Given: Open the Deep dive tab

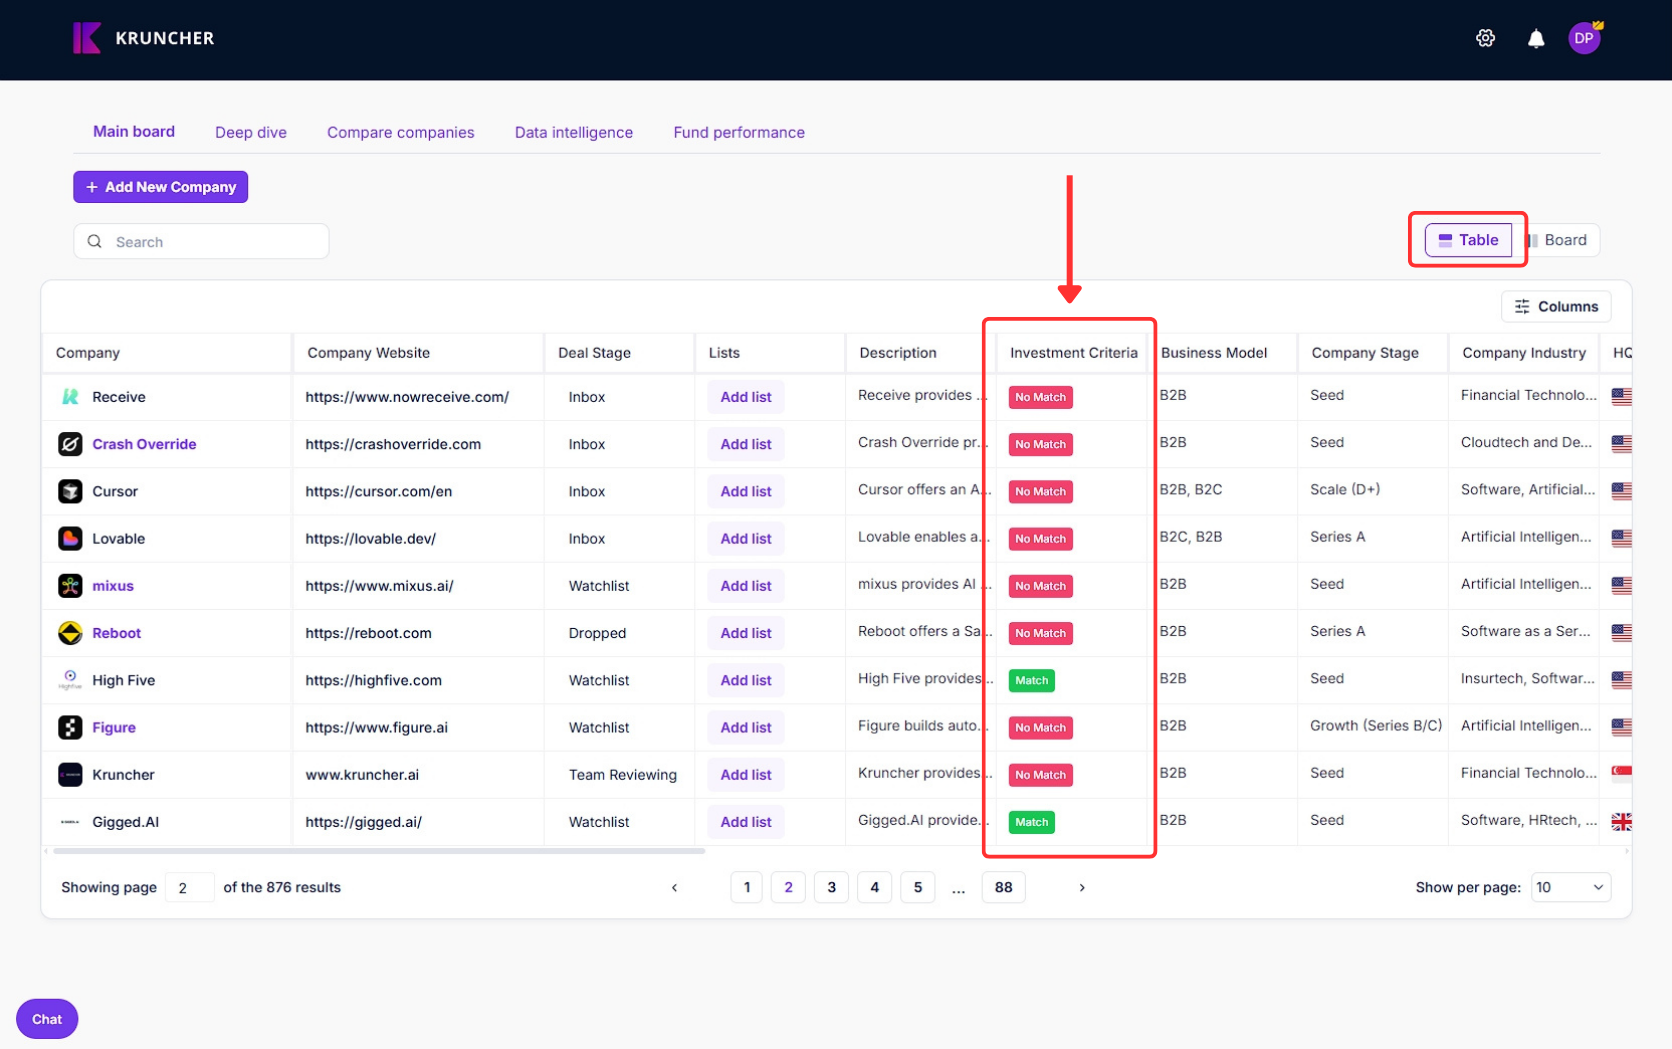Looking at the screenshot, I should (251, 132).
